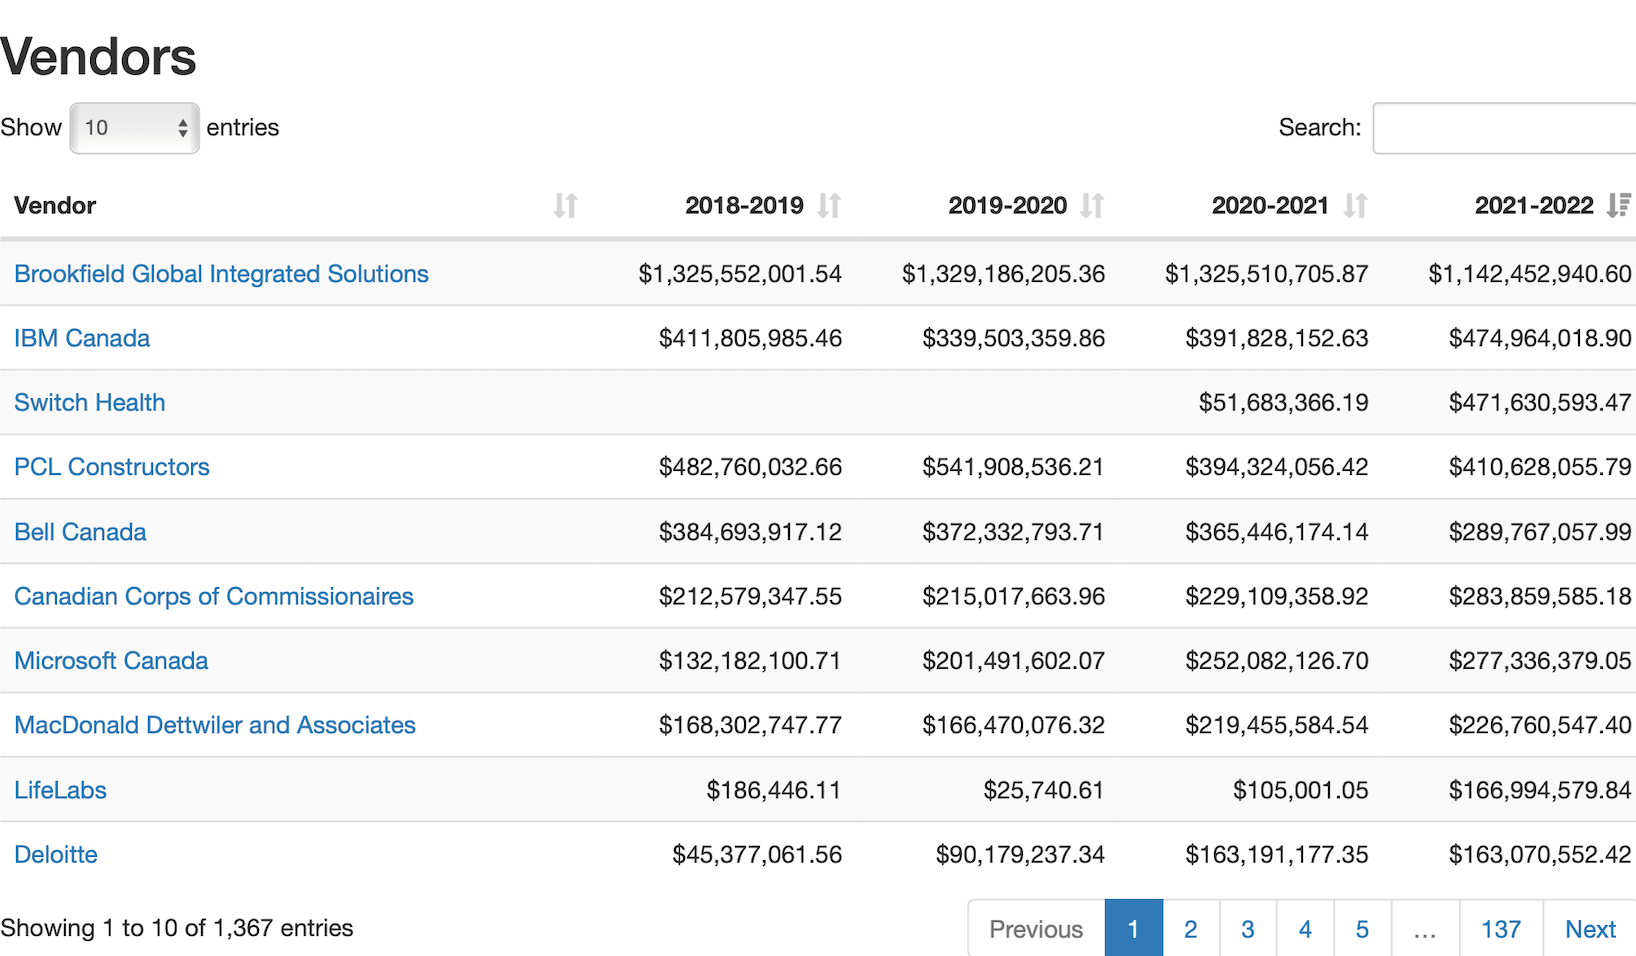Select cell value $474,964,018.90
Image resolution: width=1636 pixels, height=956 pixels.
[1540, 338]
